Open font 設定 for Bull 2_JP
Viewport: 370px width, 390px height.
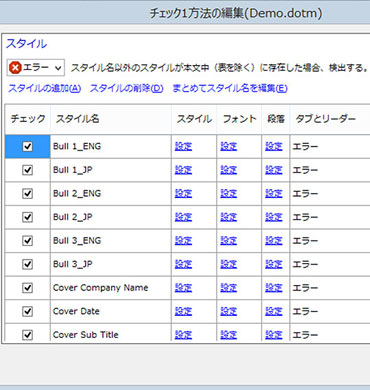click(229, 217)
